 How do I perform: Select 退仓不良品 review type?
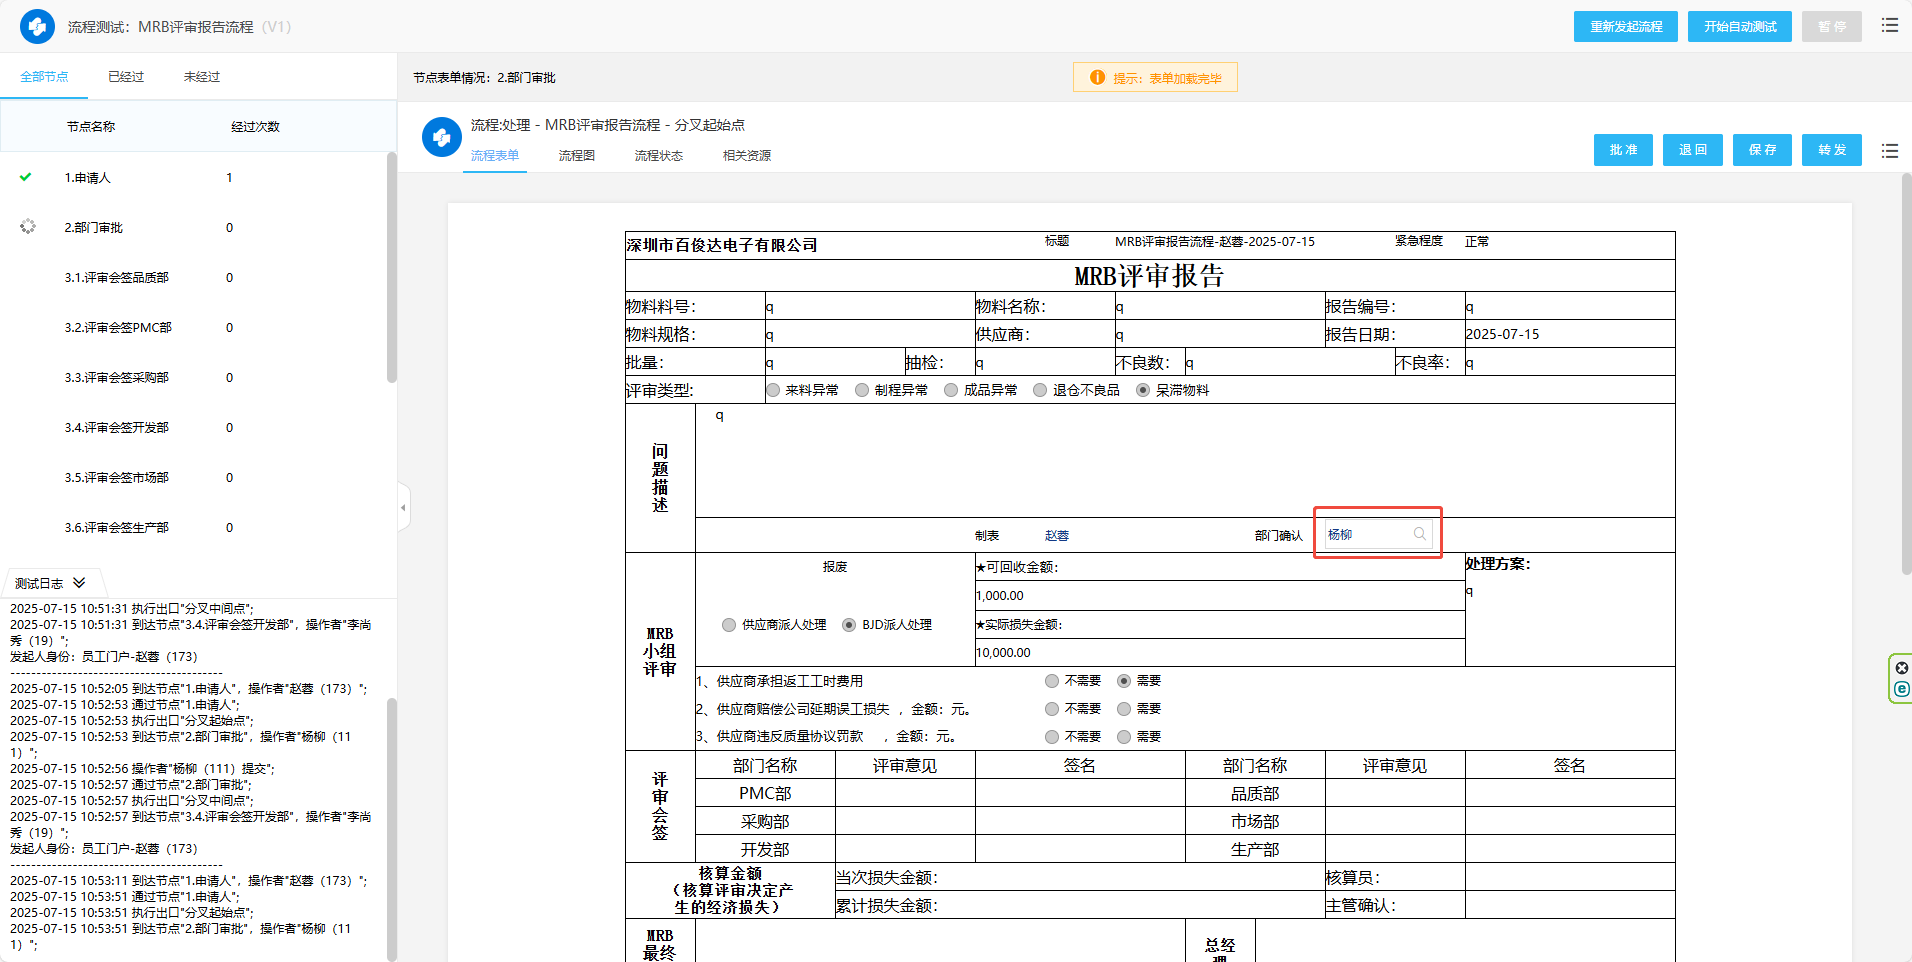1040,390
